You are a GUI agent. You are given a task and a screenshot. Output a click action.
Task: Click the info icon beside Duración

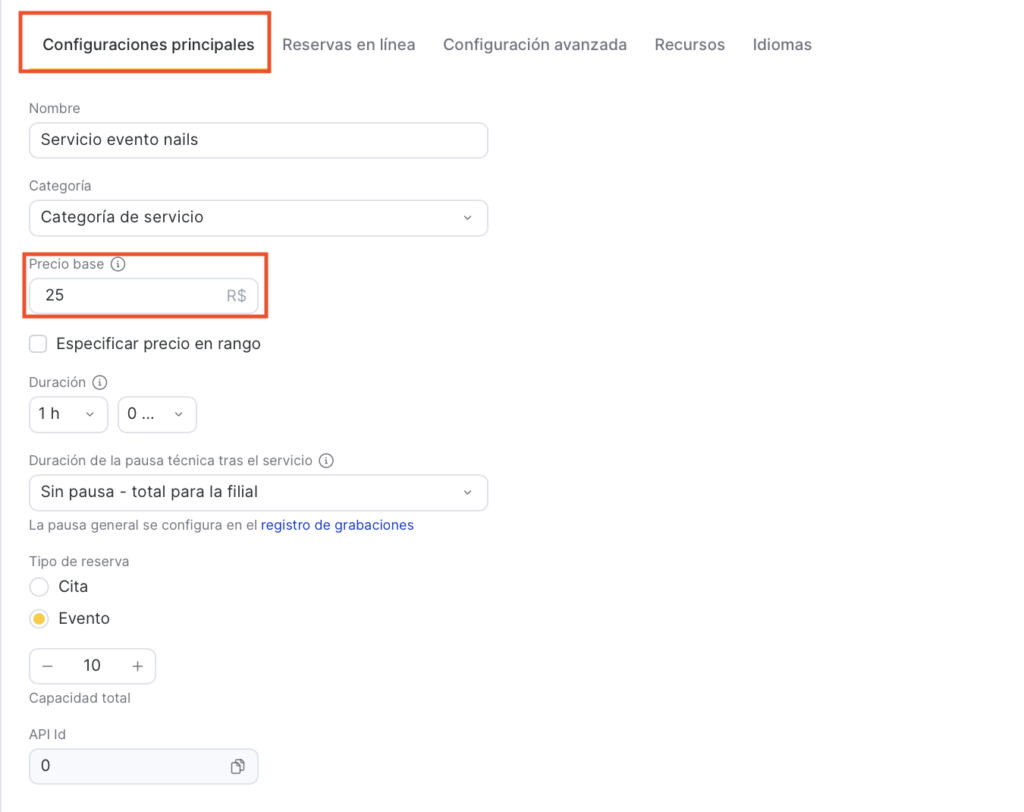coord(99,383)
